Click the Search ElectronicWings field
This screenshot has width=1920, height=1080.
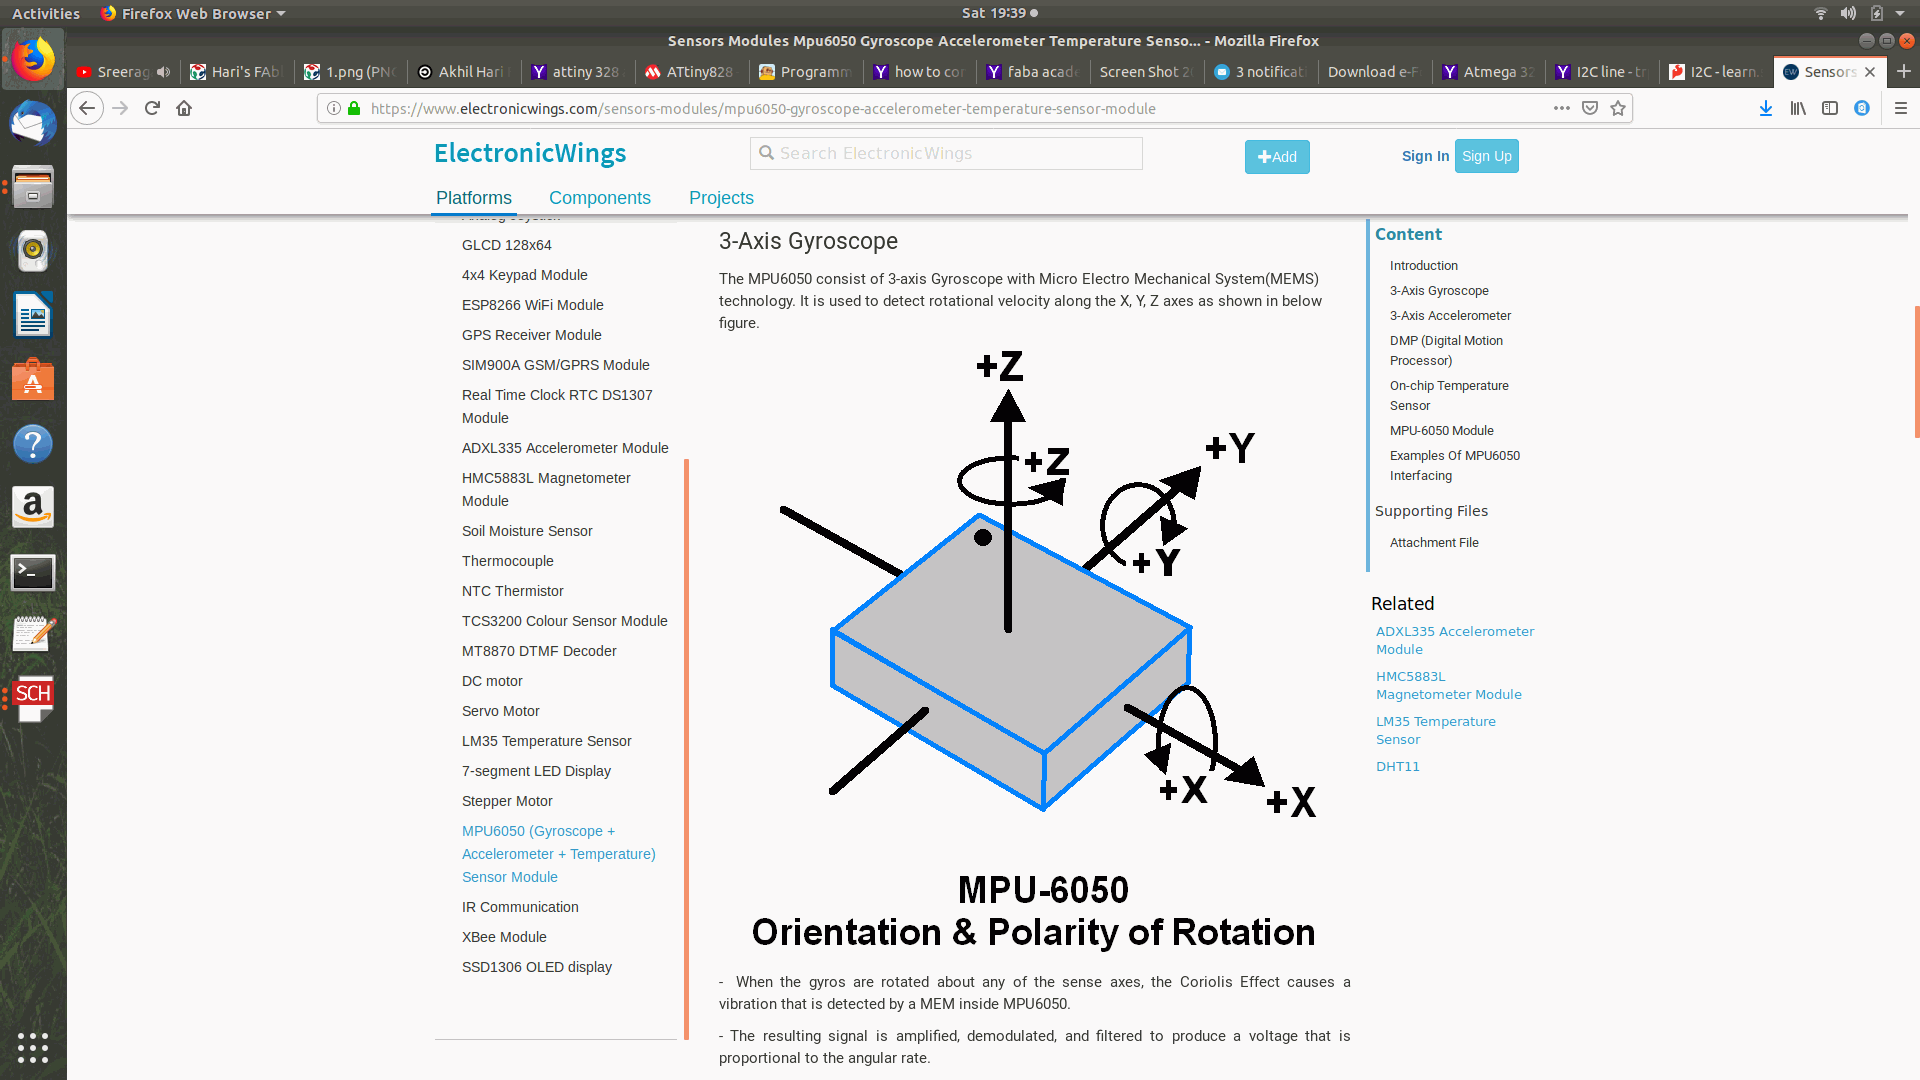[946, 153]
